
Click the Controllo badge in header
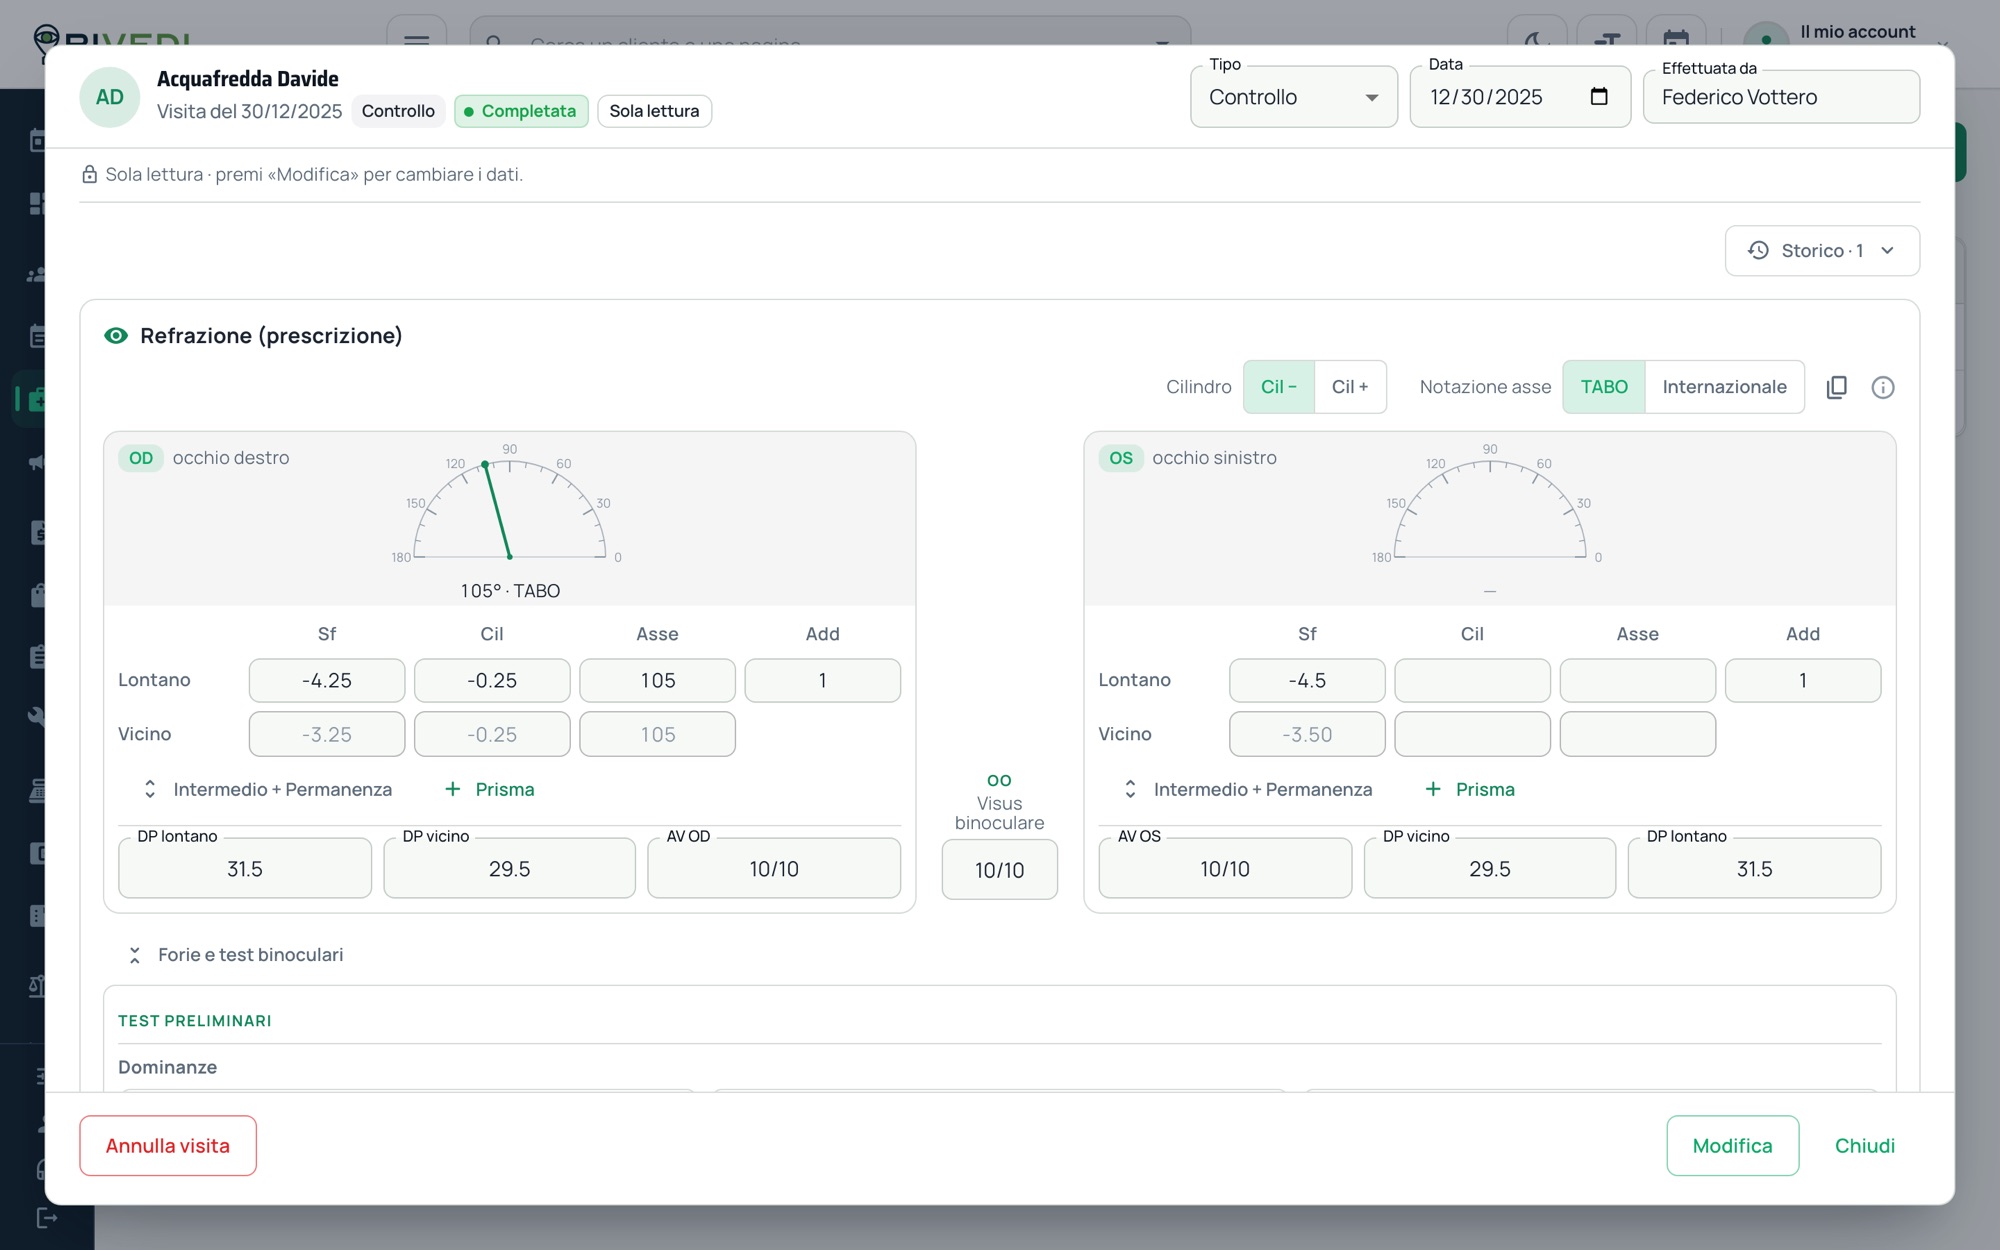(398, 111)
